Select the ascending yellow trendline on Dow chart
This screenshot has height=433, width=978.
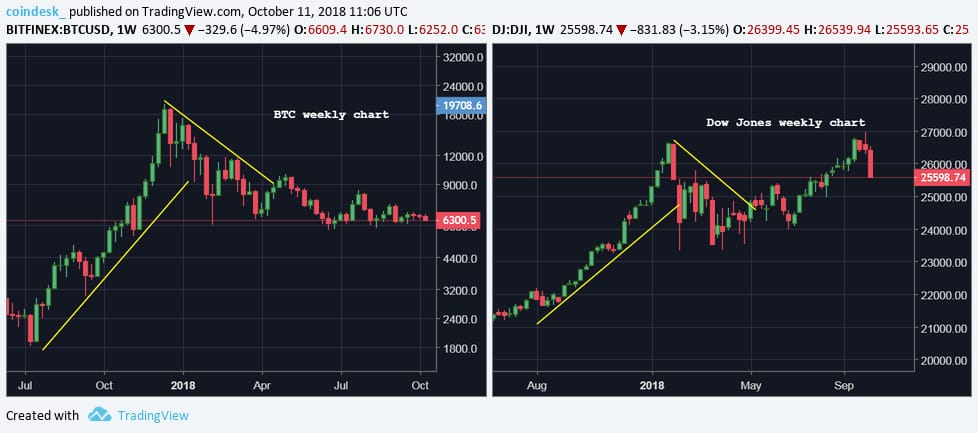607,266
